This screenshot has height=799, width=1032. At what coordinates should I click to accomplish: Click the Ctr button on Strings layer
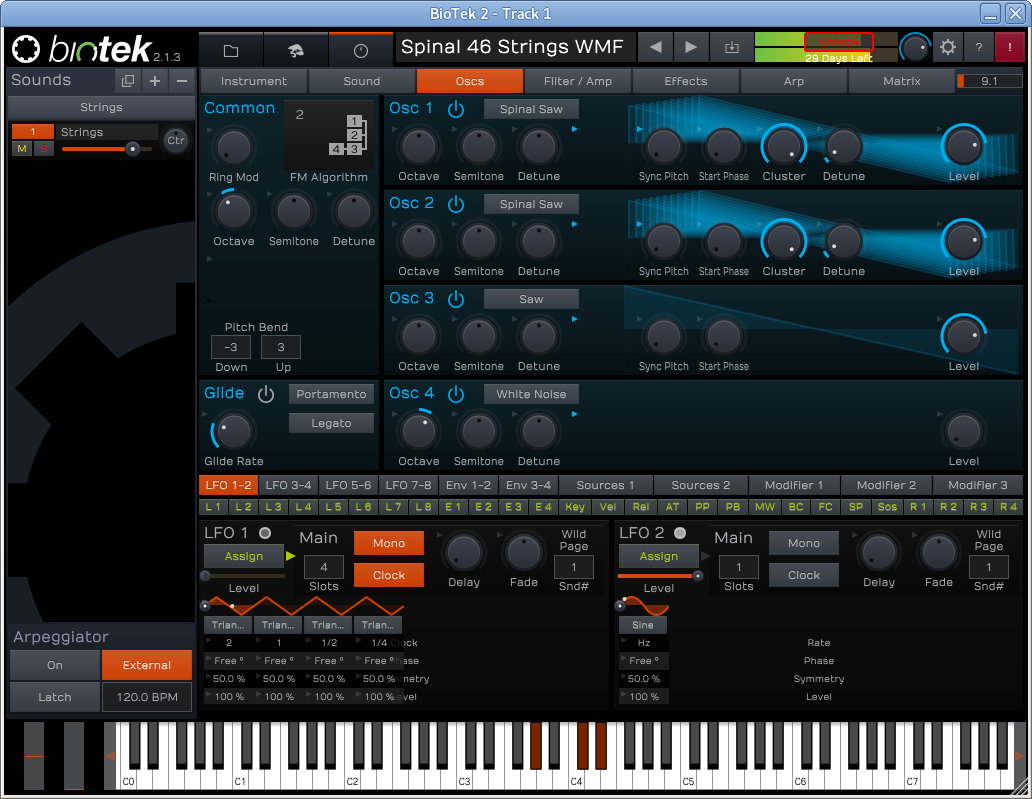pyautogui.click(x=176, y=140)
